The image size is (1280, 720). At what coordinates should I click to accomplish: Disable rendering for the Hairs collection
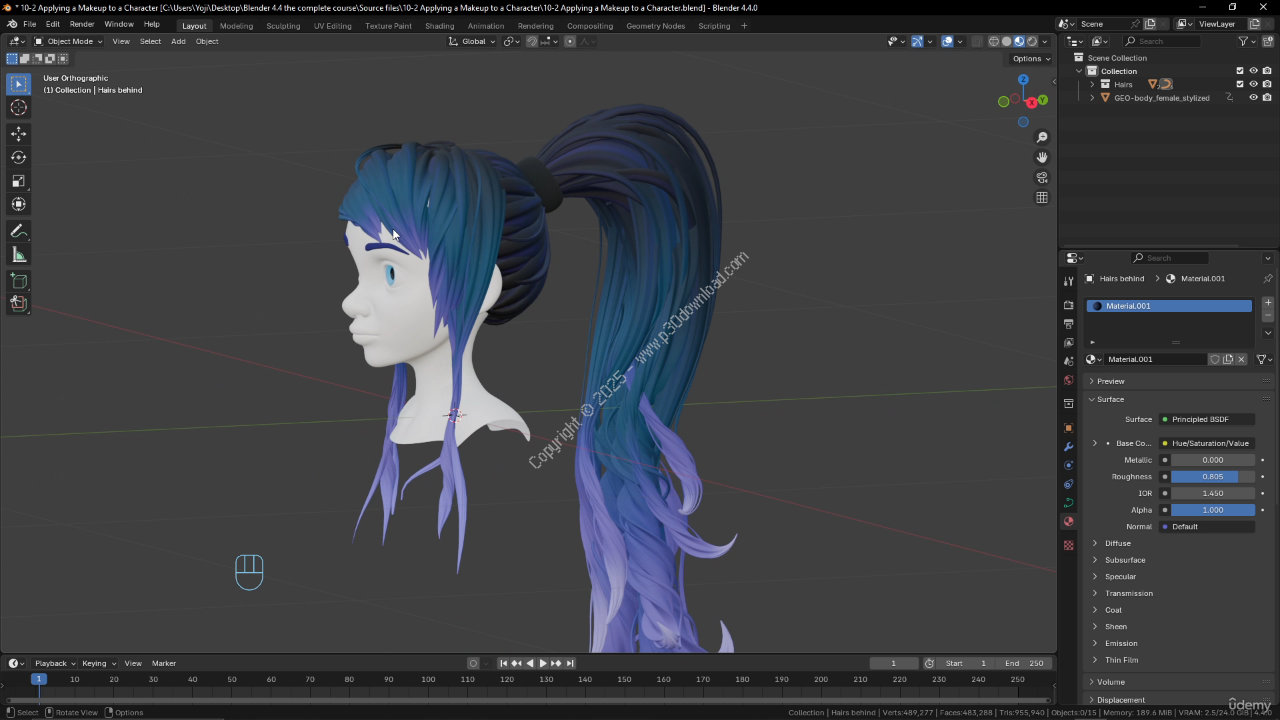coord(1267,84)
